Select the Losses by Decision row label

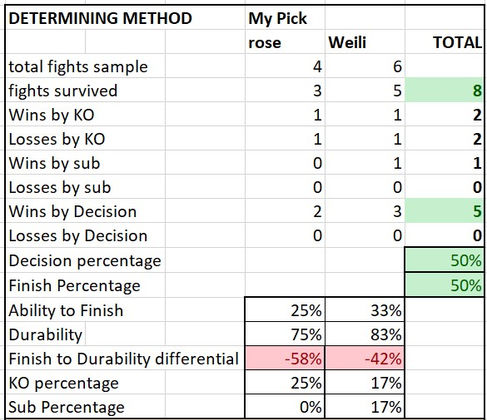(x=78, y=235)
